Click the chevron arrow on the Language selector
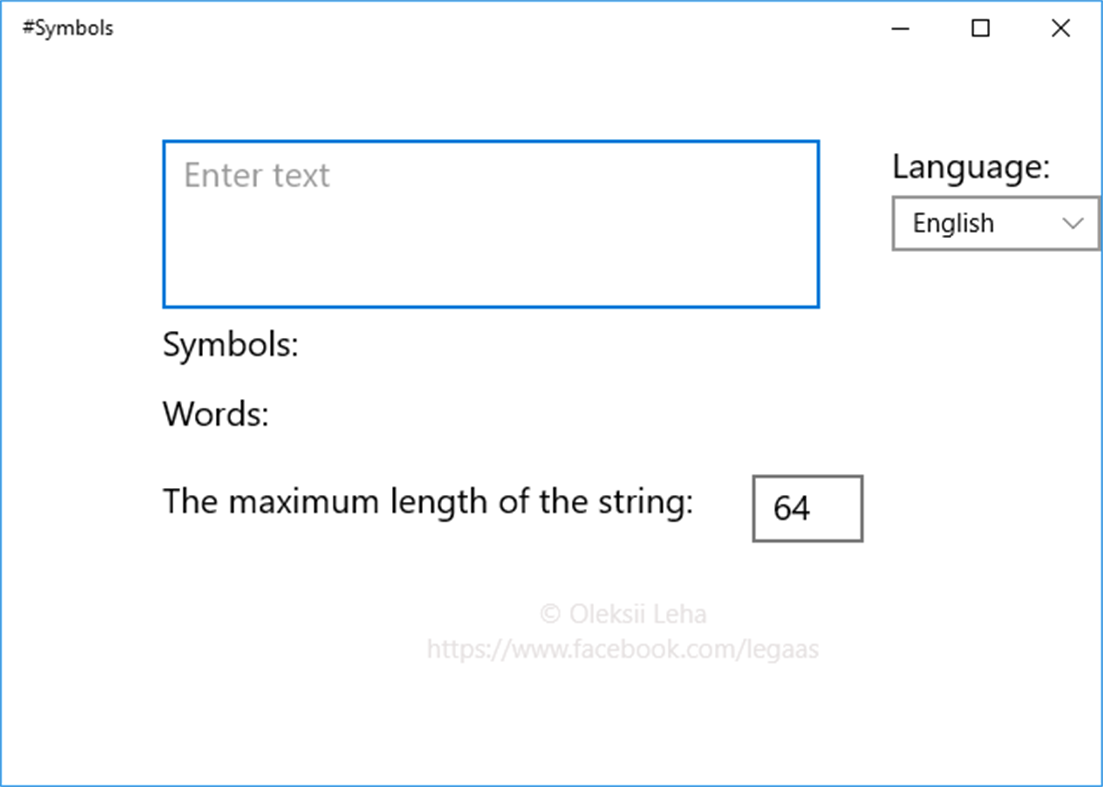 1073,223
